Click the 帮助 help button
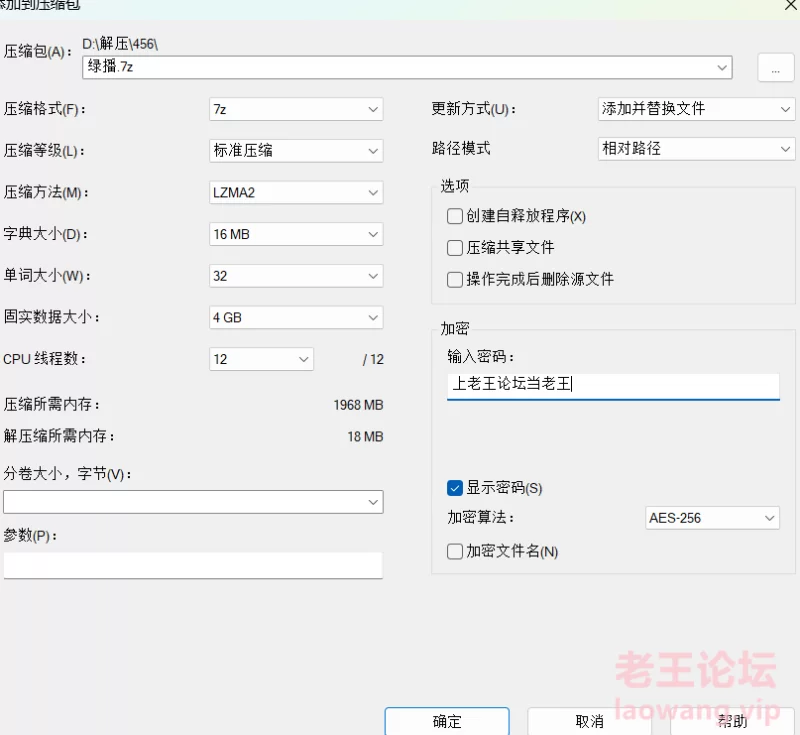Viewport: 800px width, 735px height. pyautogui.click(x=732, y=721)
